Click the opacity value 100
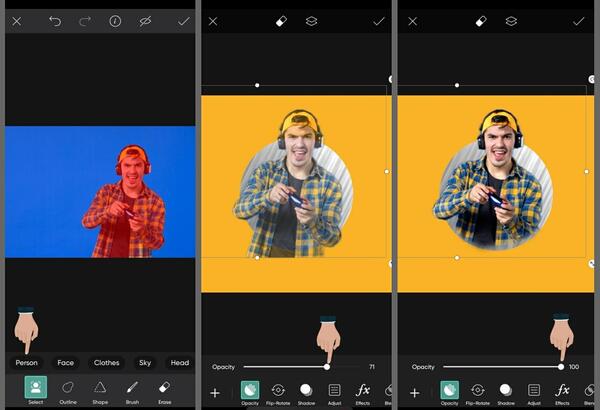Image resolution: width=600 pixels, height=410 pixels. click(x=574, y=367)
